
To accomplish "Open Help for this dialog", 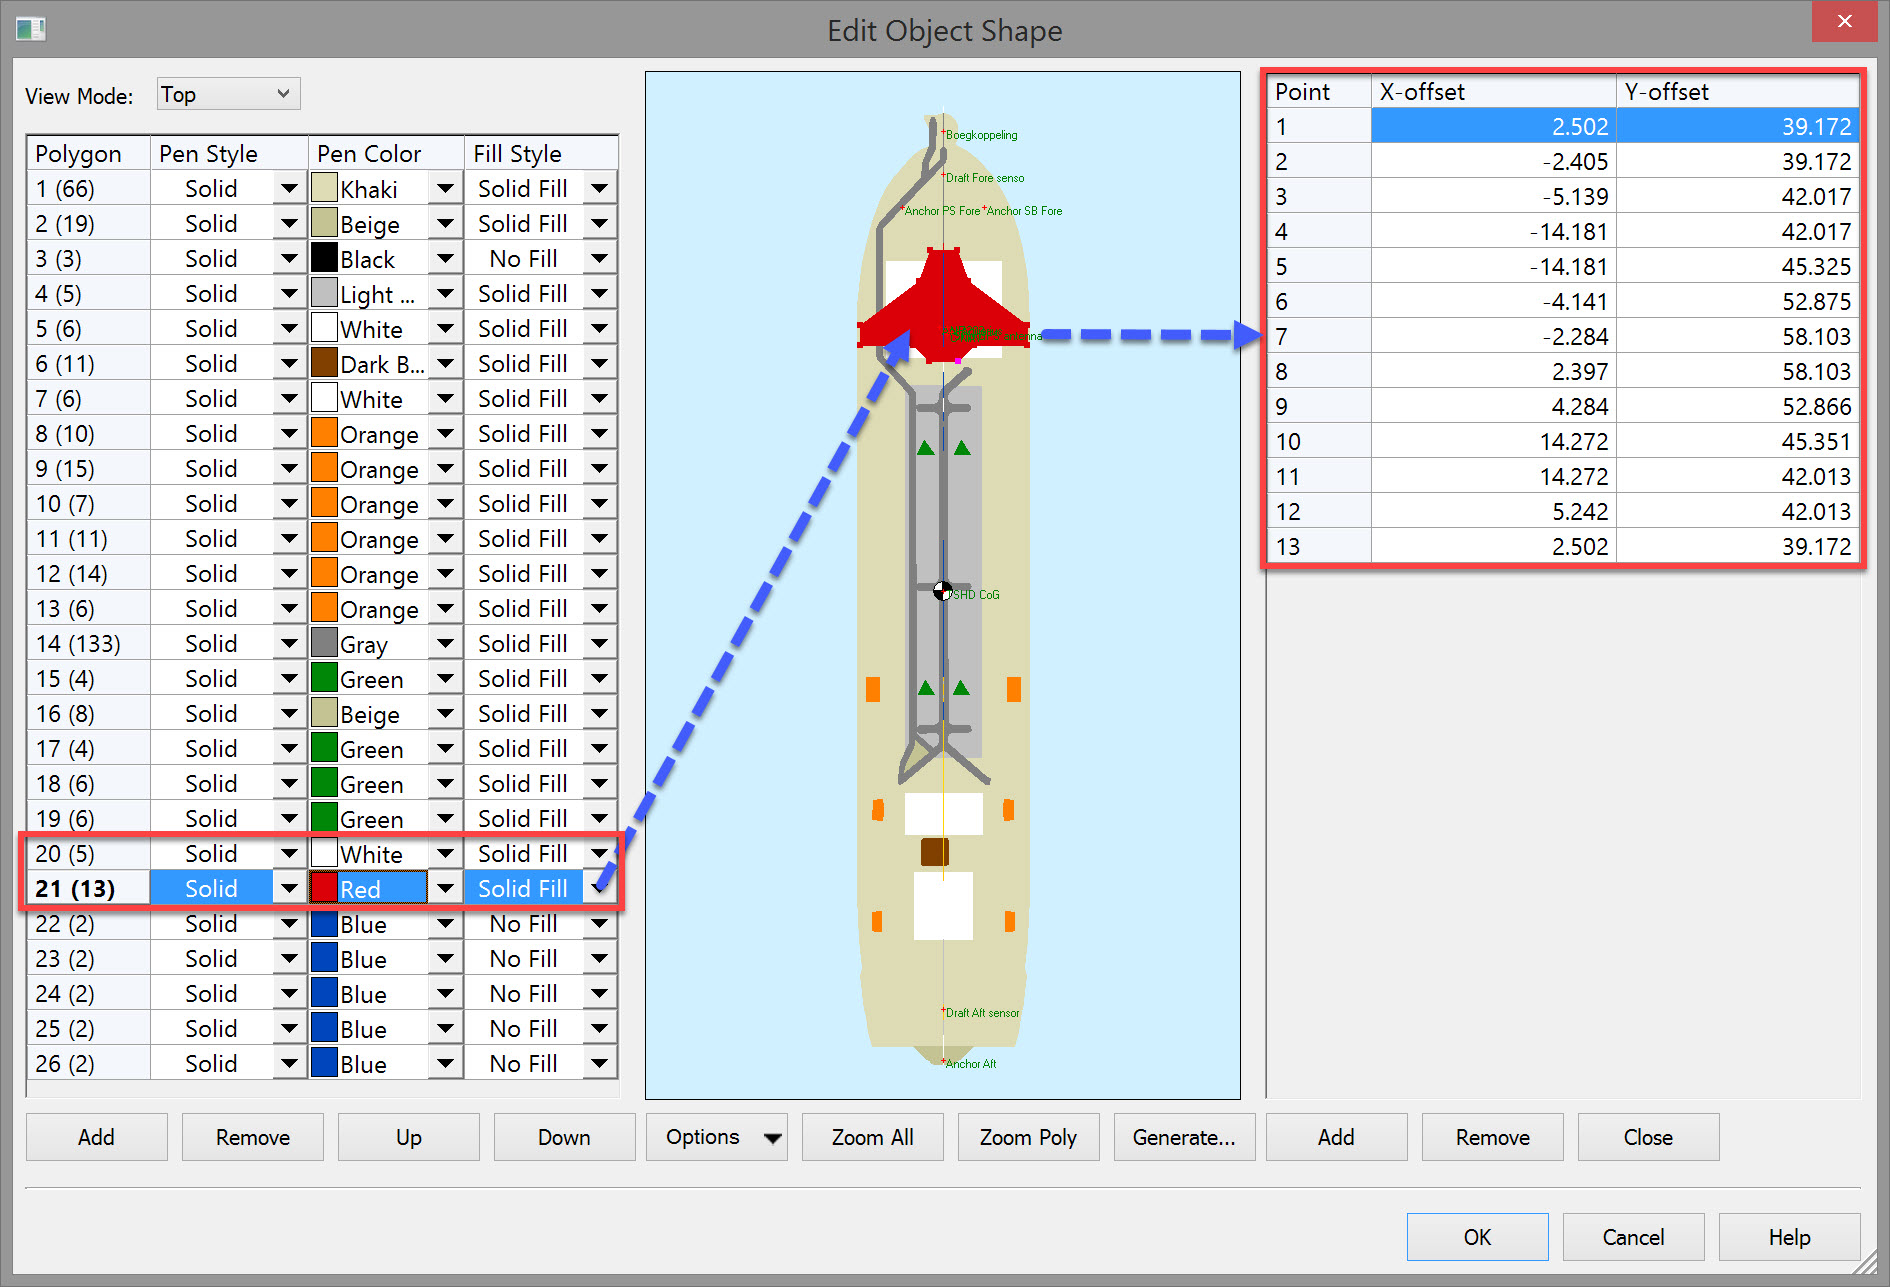I will (1788, 1237).
